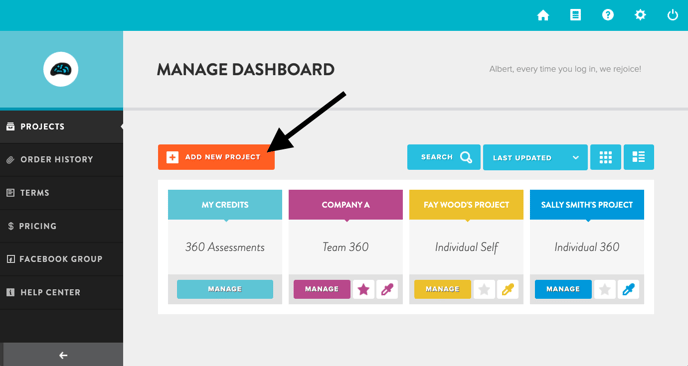Viewport: 688px width, 366px height.
Task: Collapse the sidebar with the left arrow
Action: click(63, 355)
